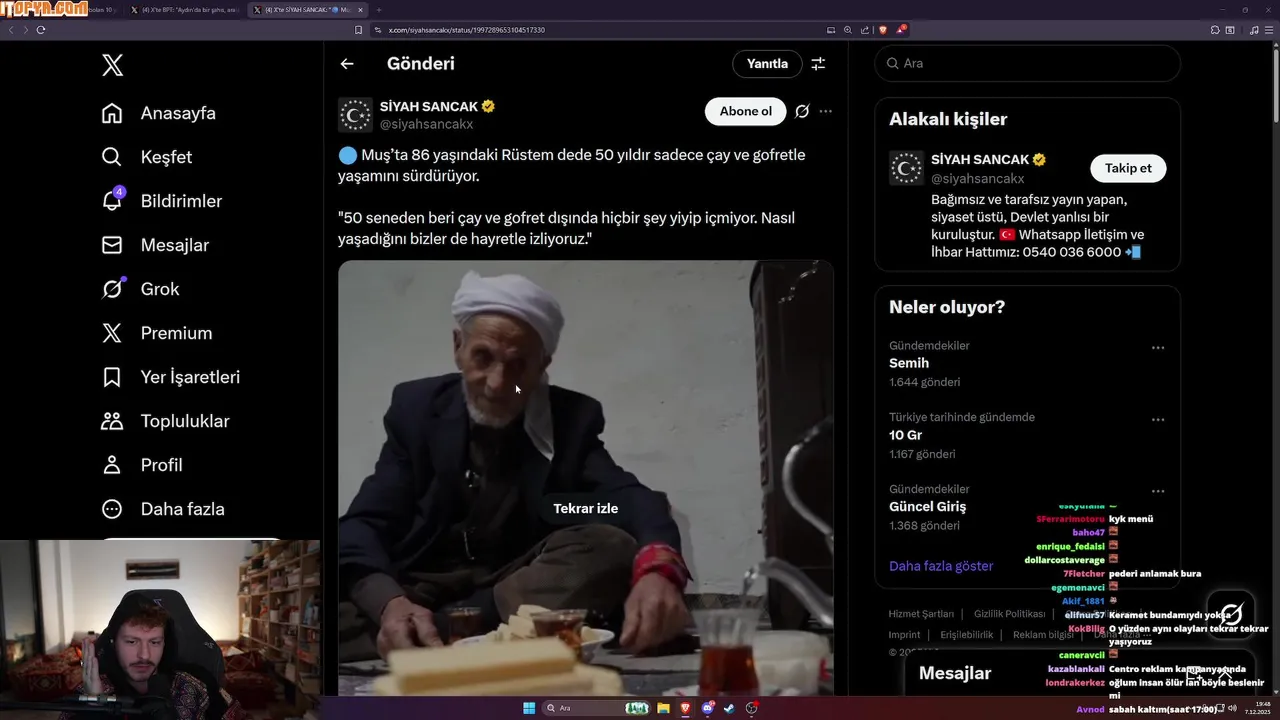The width and height of the screenshot is (1280, 720).
Task: Open the Imprint footer link
Action: [904, 635]
